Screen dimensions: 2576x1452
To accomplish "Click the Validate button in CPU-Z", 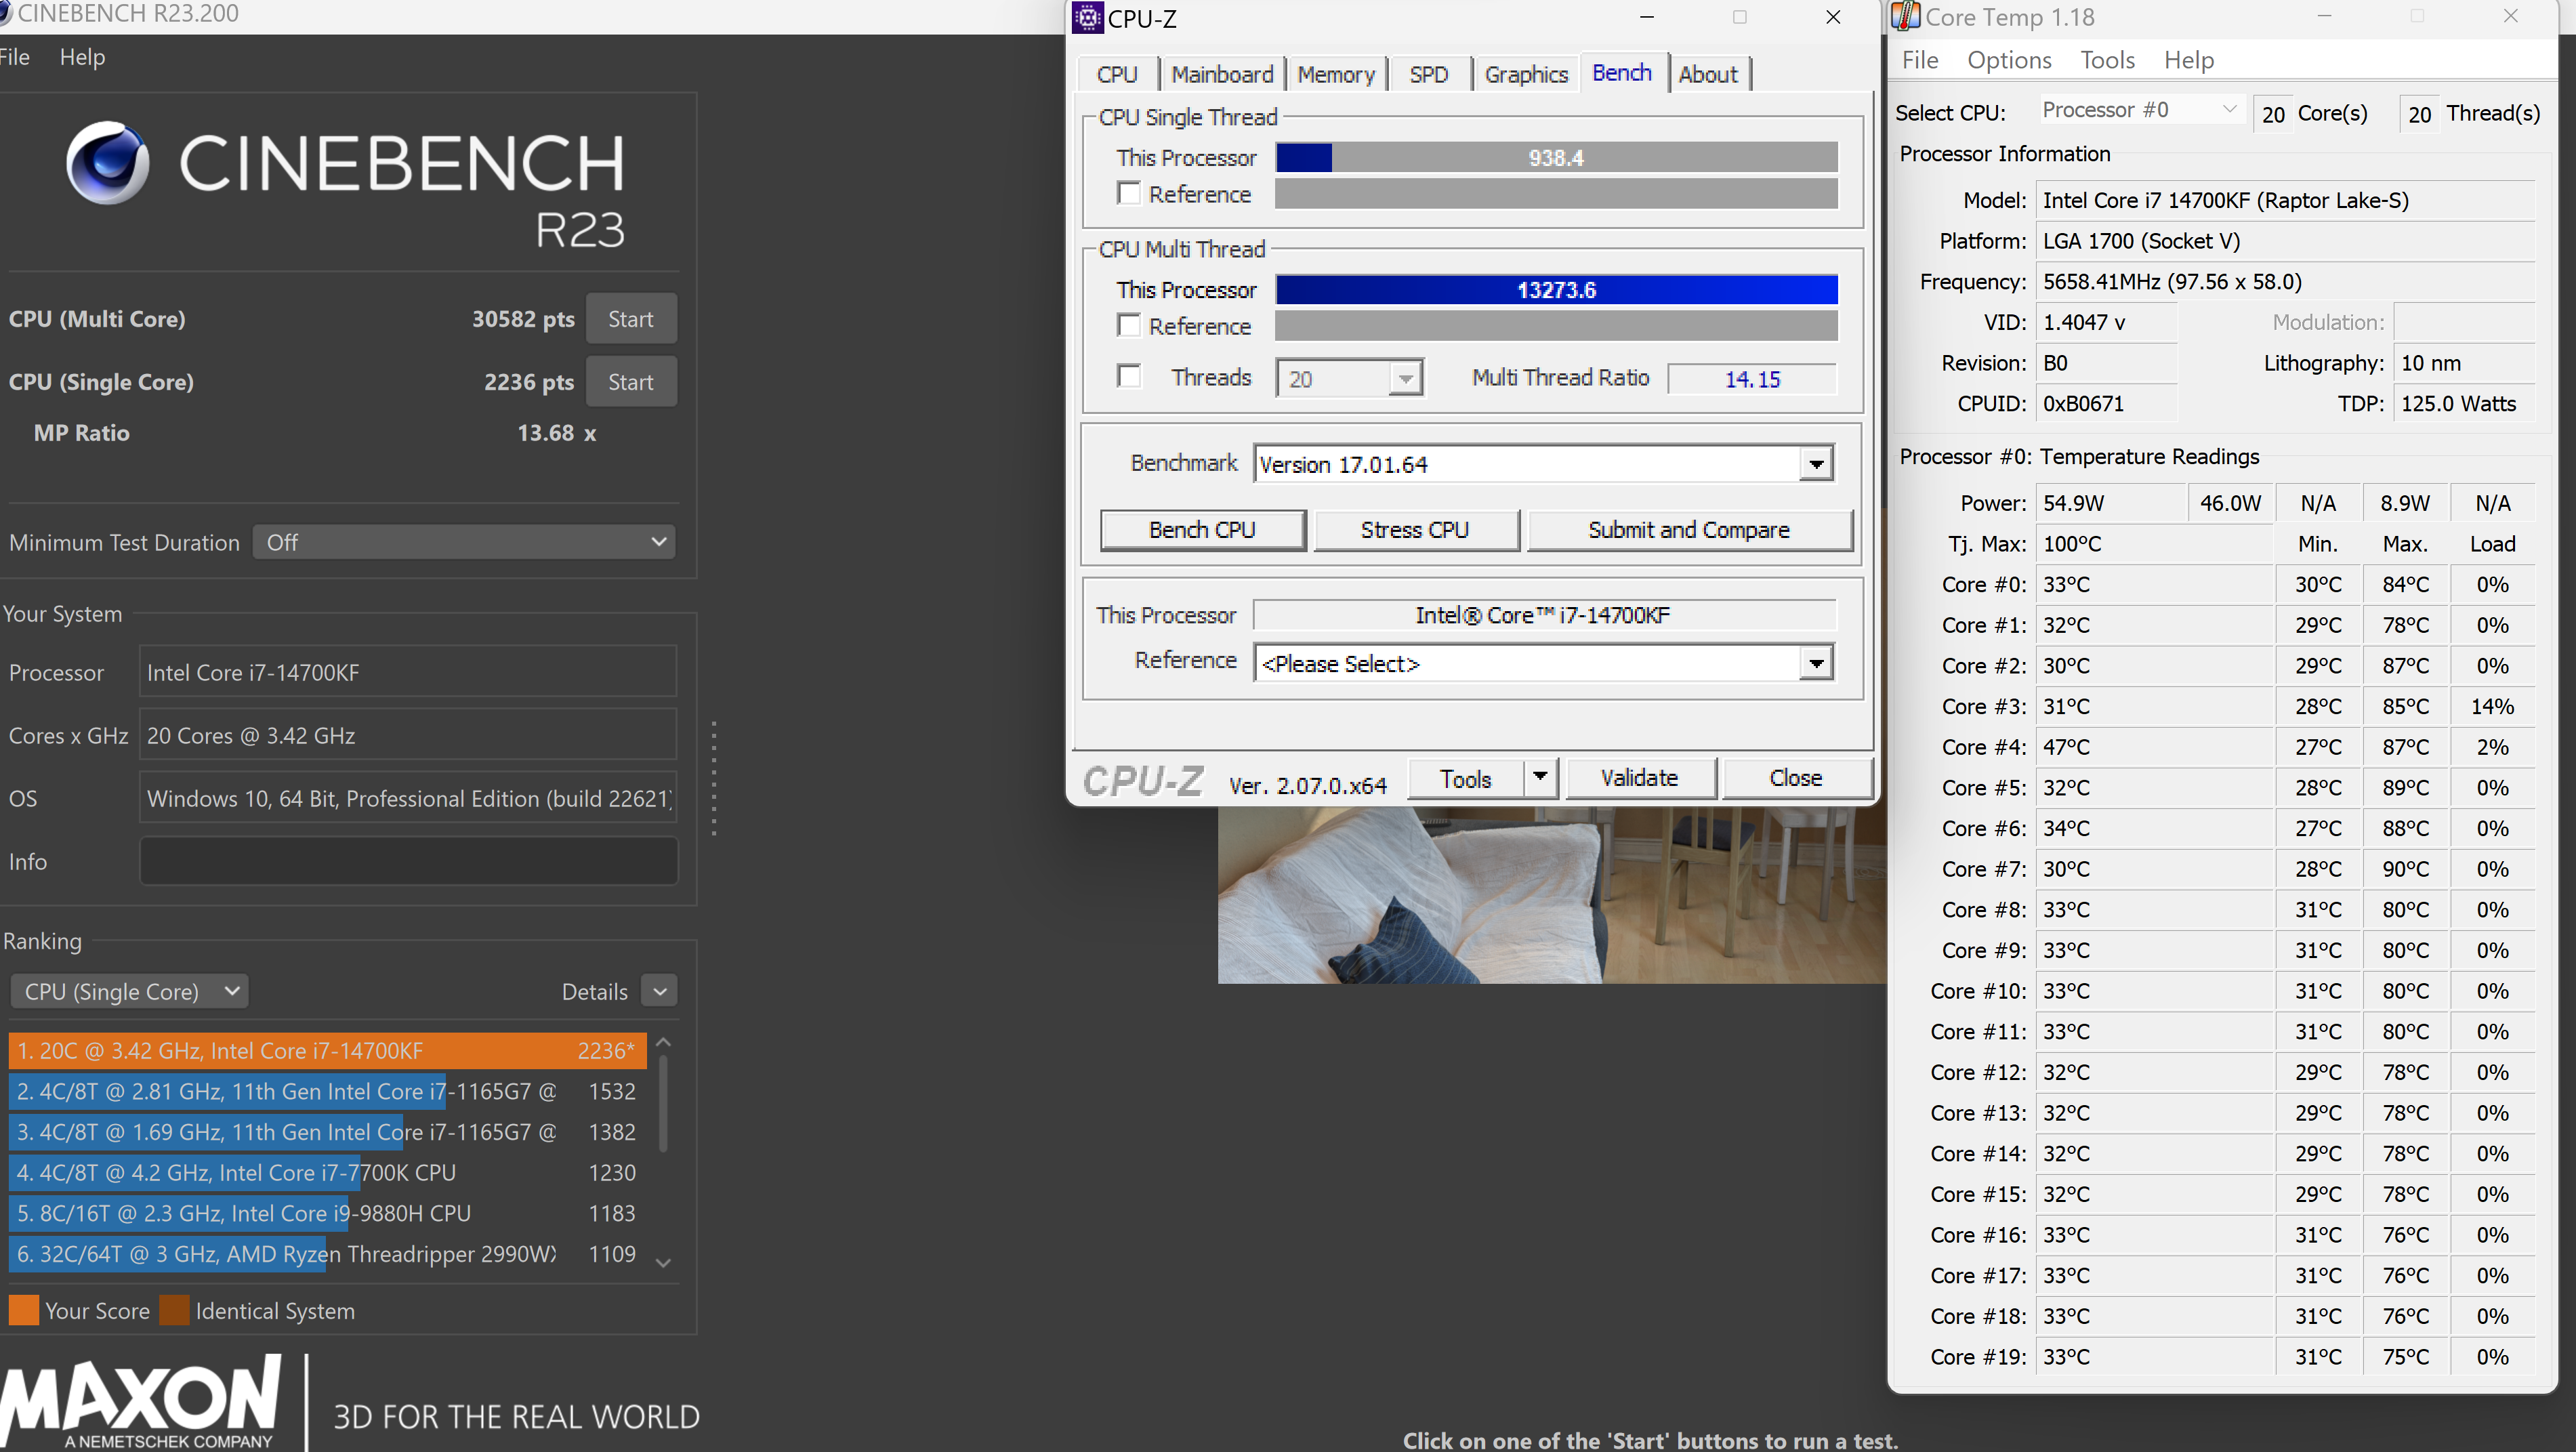I will [x=1640, y=777].
